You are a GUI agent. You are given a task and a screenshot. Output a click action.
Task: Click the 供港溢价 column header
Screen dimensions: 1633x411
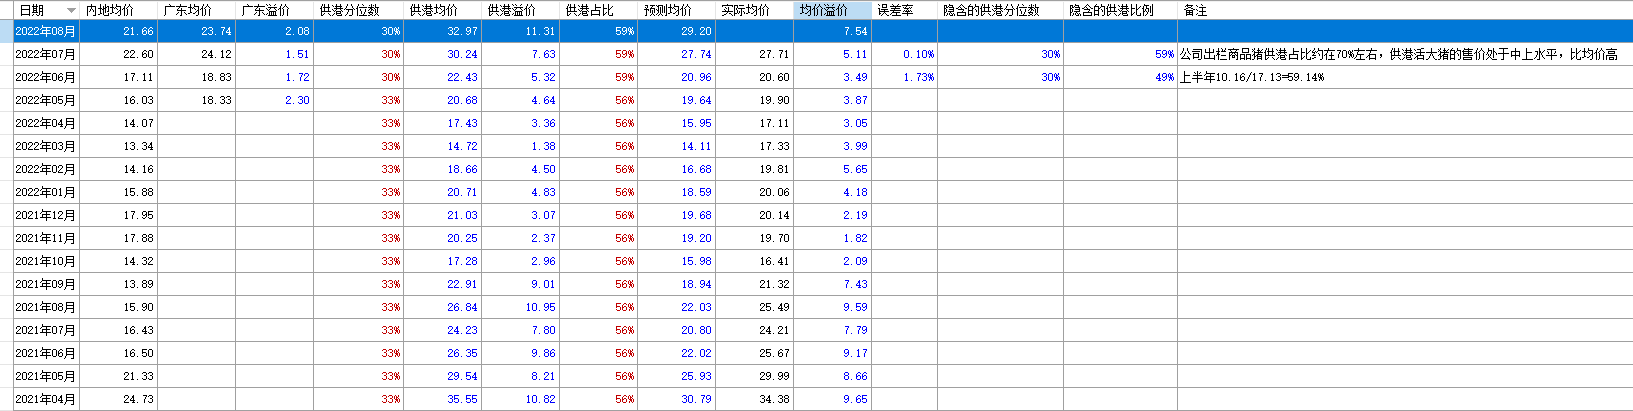[x=521, y=10]
